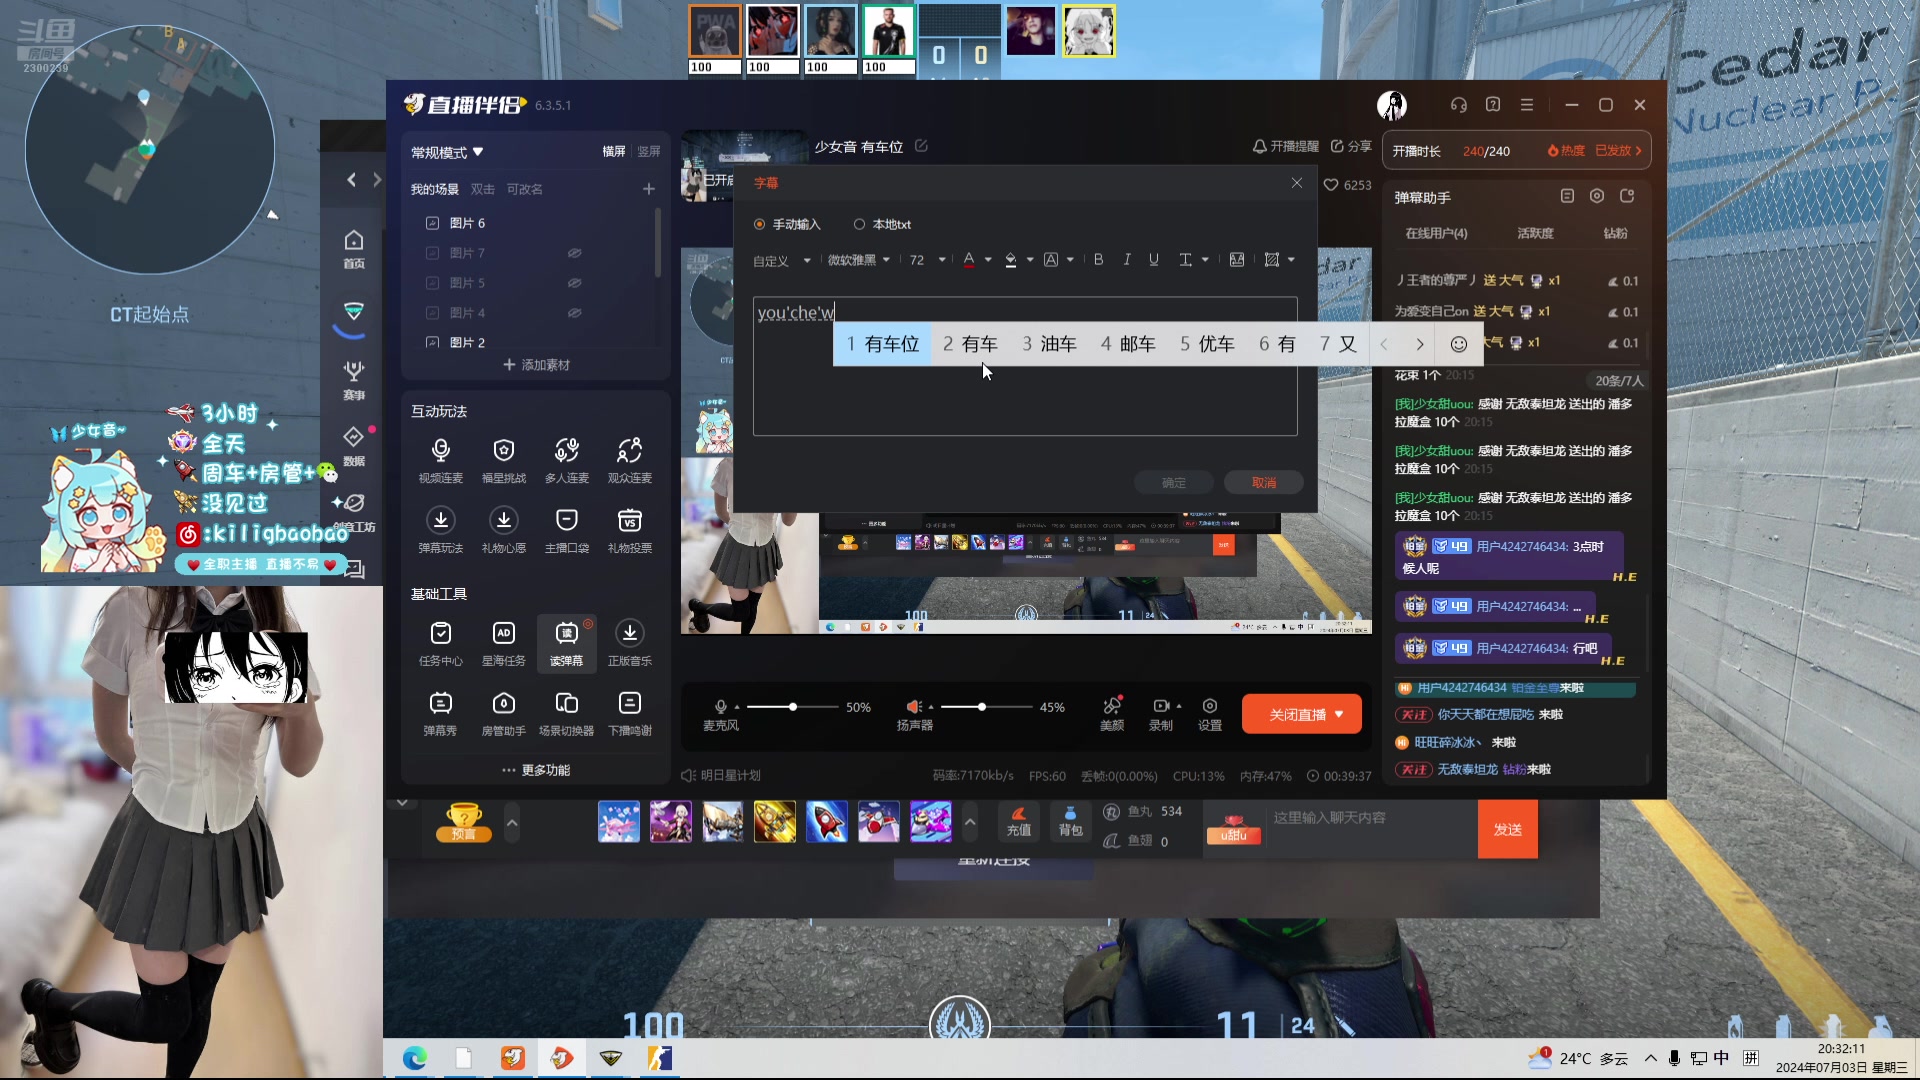The width and height of the screenshot is (1920, 1080).
Task: Select 手动输入 radio option
Action: (760, 224)
